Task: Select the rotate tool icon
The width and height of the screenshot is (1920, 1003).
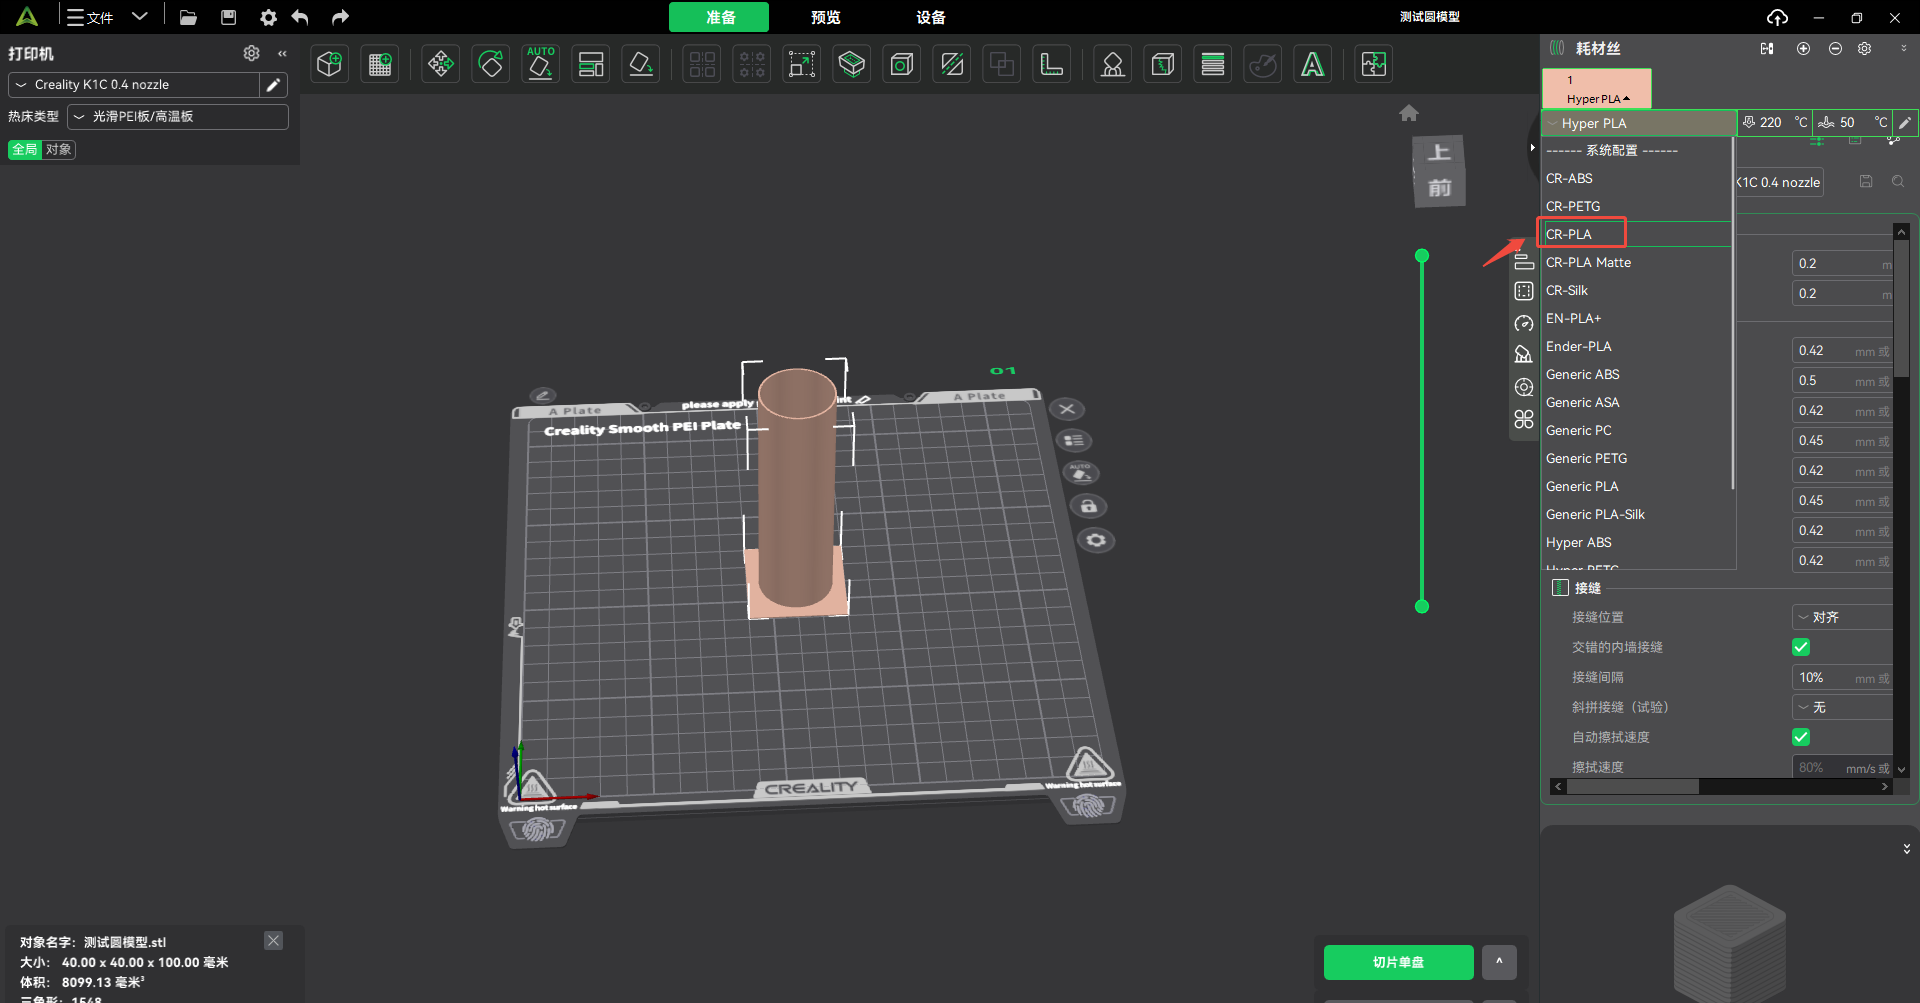Action: tap(491, 65)
